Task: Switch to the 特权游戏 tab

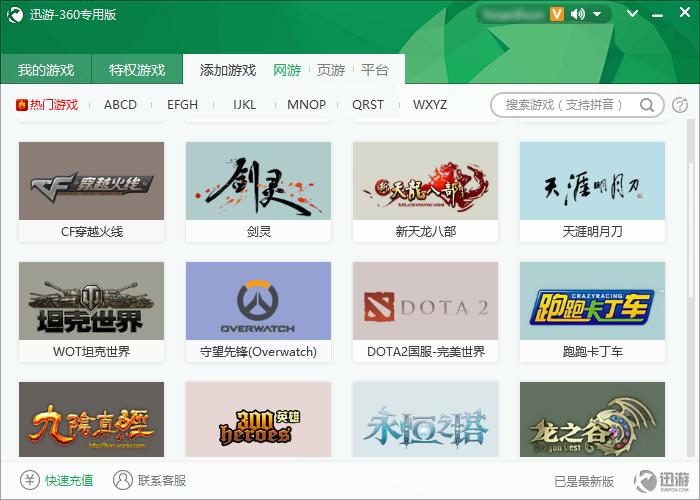Action: (x=137, y=70)
